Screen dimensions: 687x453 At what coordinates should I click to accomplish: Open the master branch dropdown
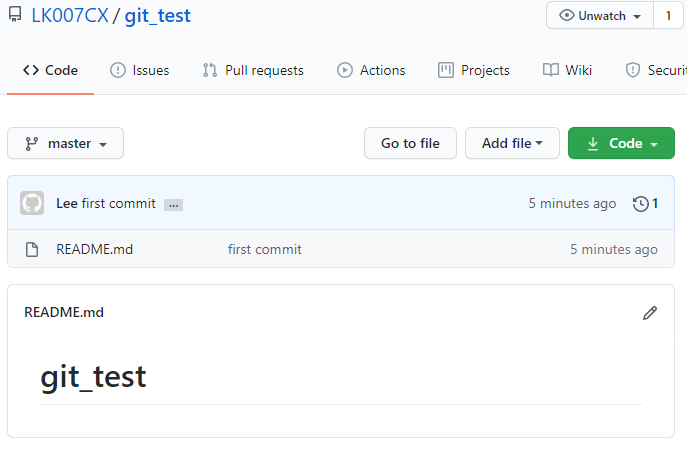(x=65, y=143)
